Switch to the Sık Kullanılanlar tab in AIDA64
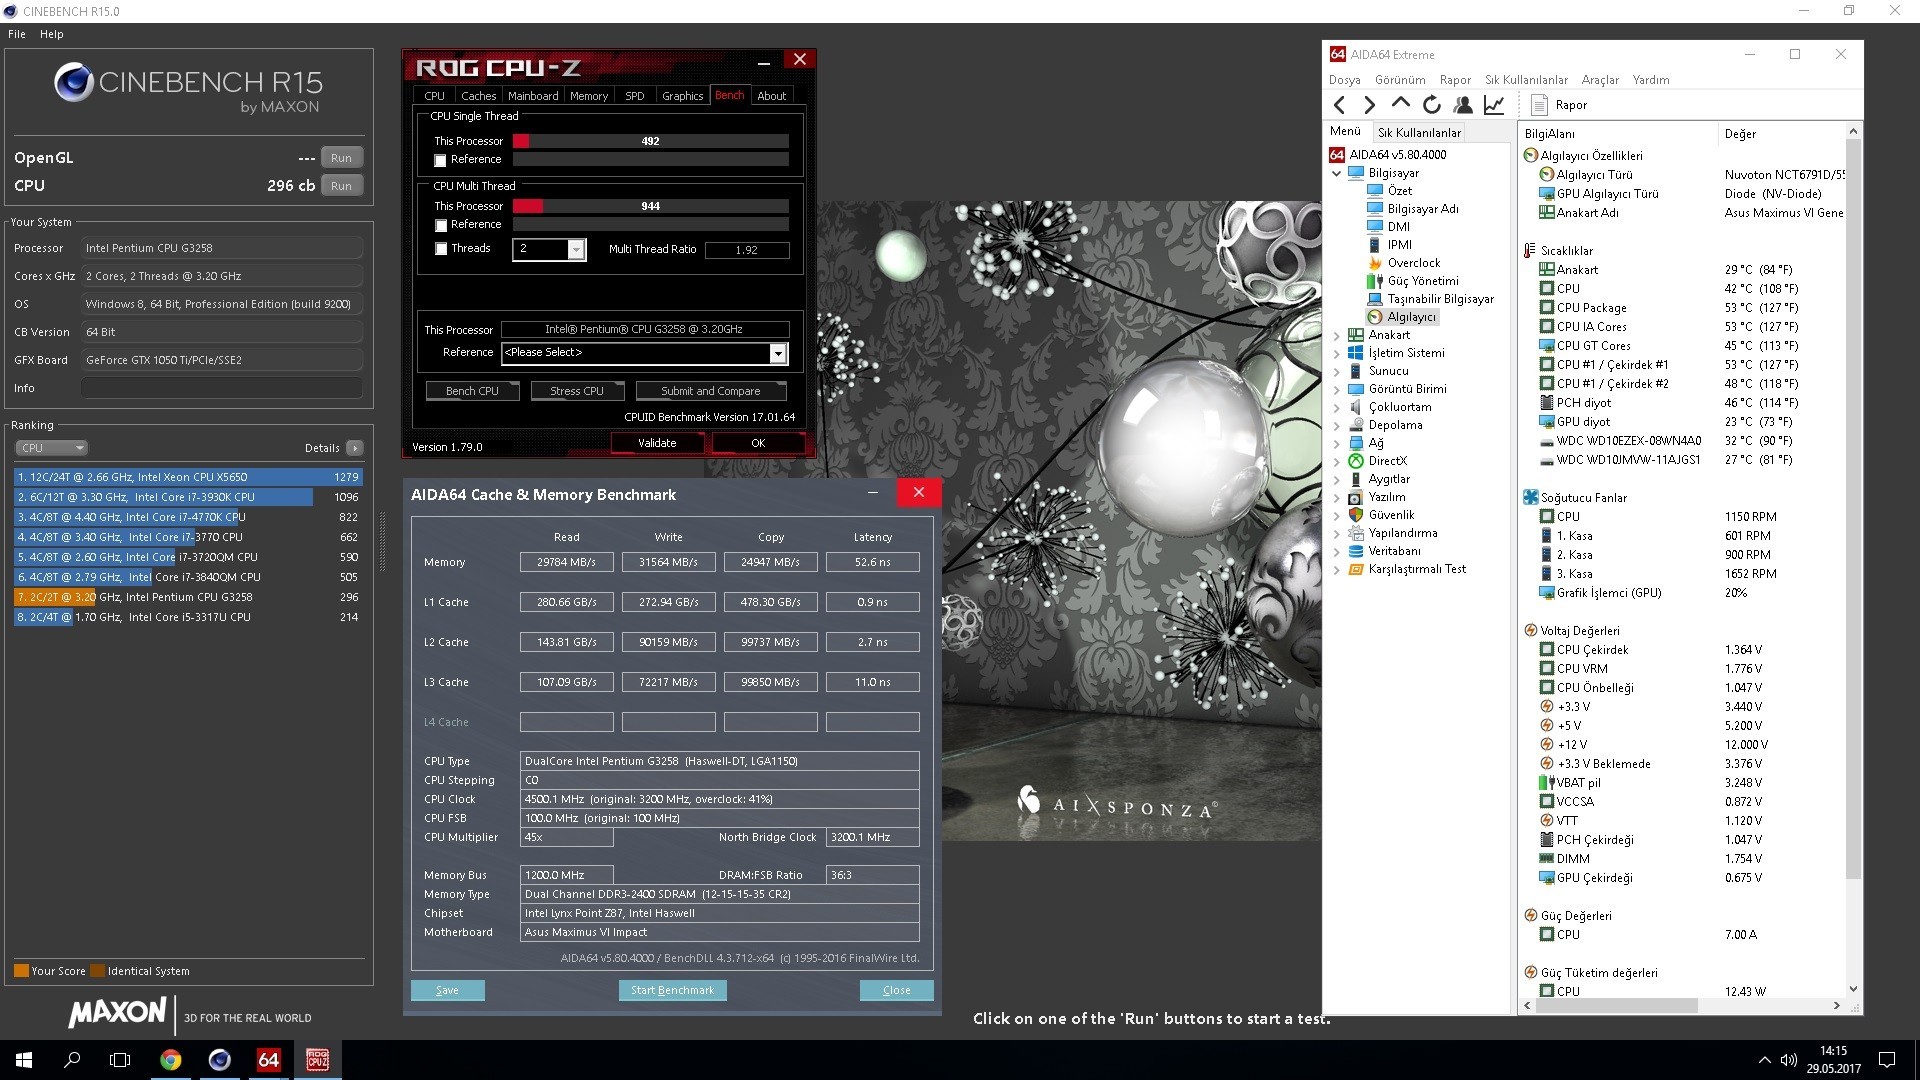The image size is (1920, 1080). pyautogui.click(x=1419, y=132)
